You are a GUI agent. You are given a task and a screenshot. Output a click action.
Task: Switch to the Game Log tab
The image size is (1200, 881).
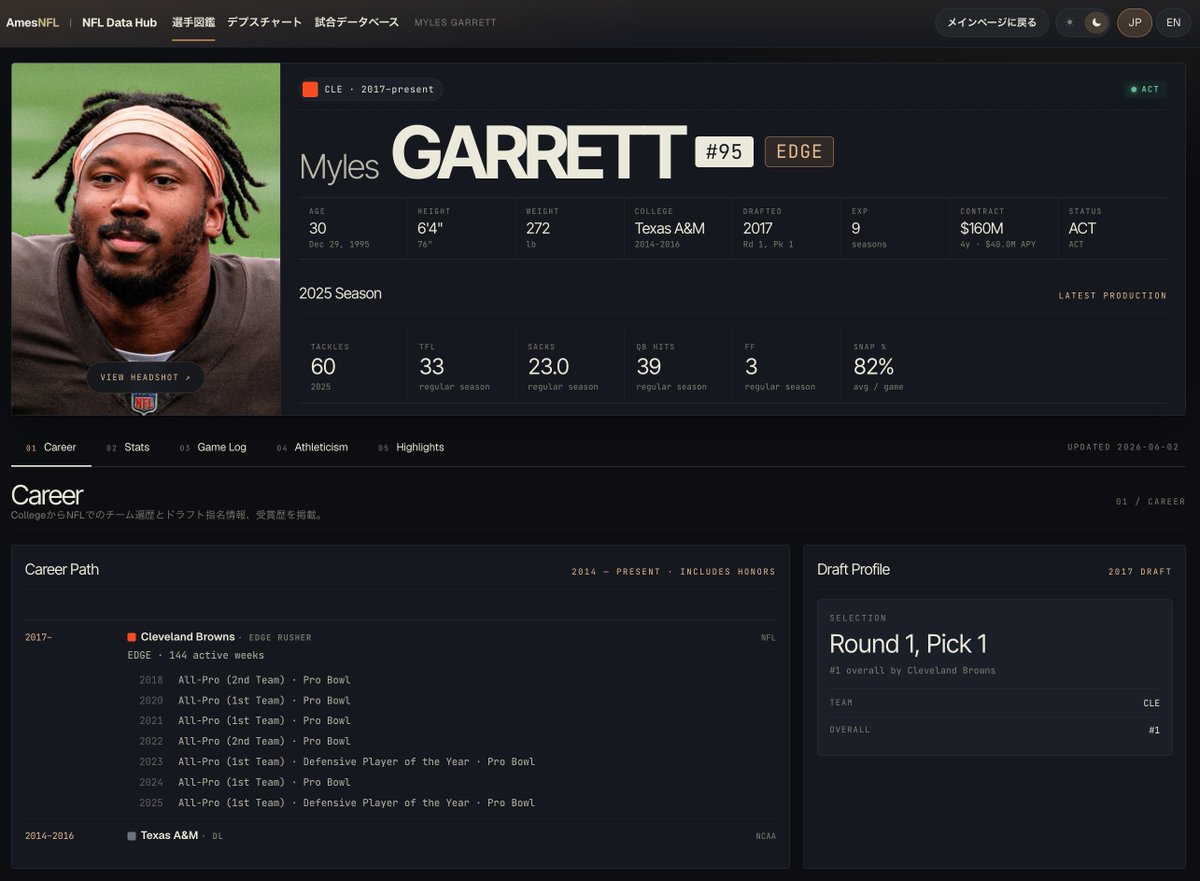[213, 447]
